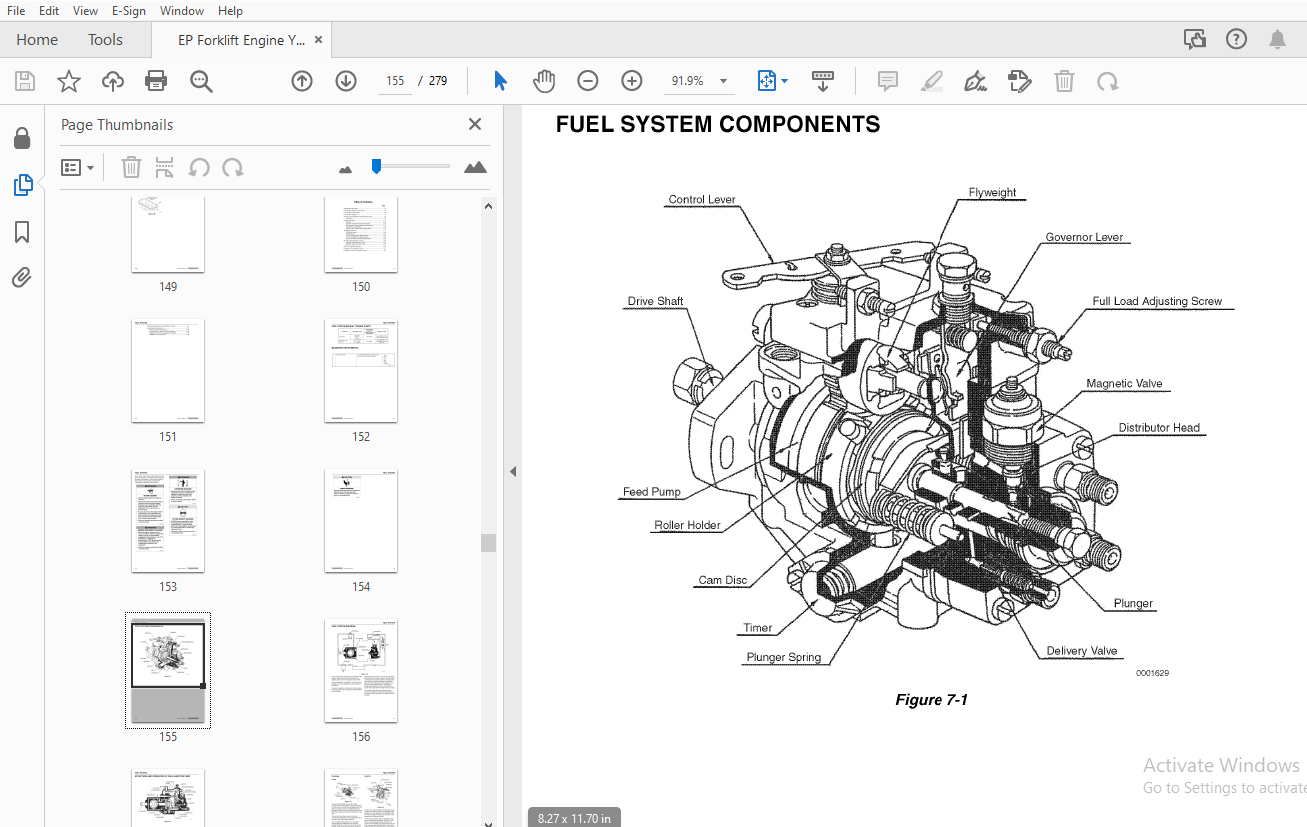The width and height of the screenshot is (1307, 827).
Task: Open the Help menu
Action: pyautogui.click(x=230, y=11)
